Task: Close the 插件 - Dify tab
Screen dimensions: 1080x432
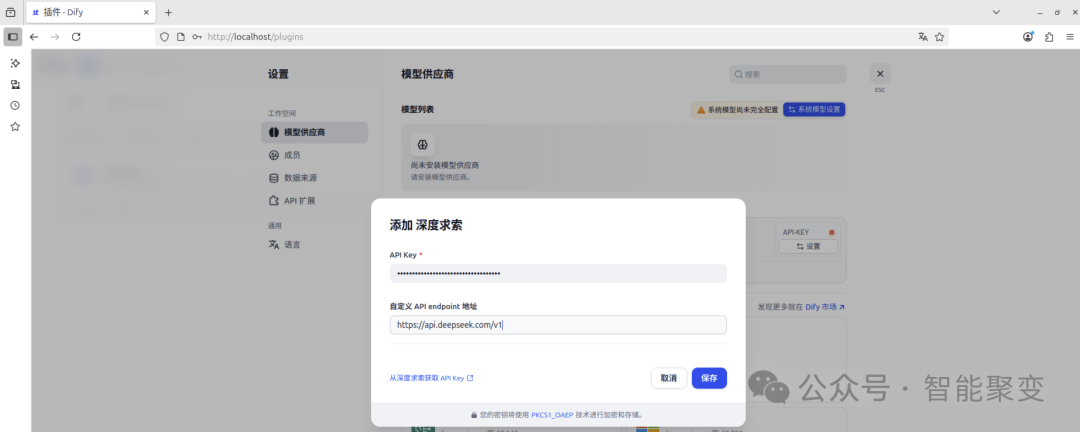Action: tap(145, 12)
